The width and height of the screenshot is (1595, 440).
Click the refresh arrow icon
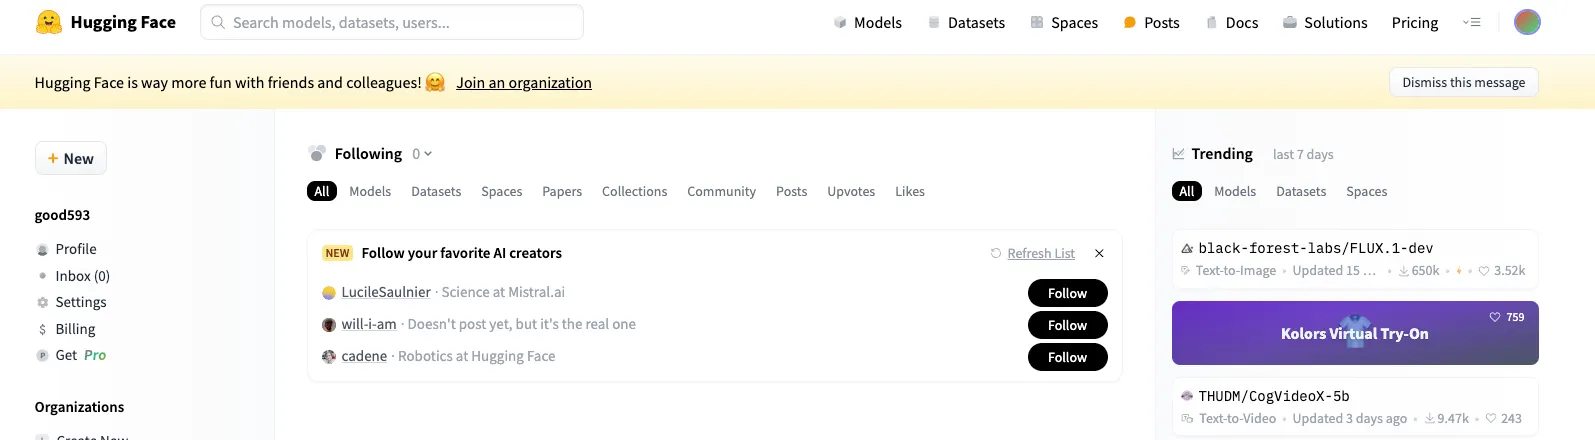[x=996, y=253]
